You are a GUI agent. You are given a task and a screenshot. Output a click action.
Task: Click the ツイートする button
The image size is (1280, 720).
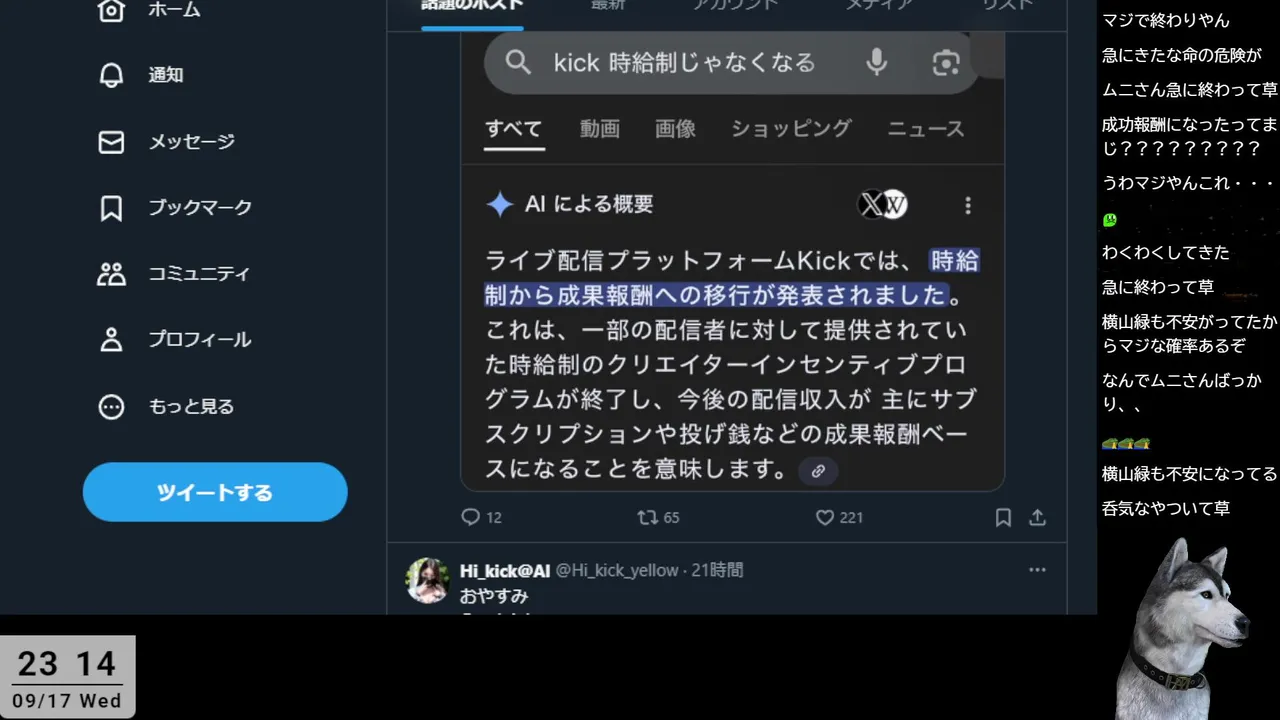click(x=215, y=492)
